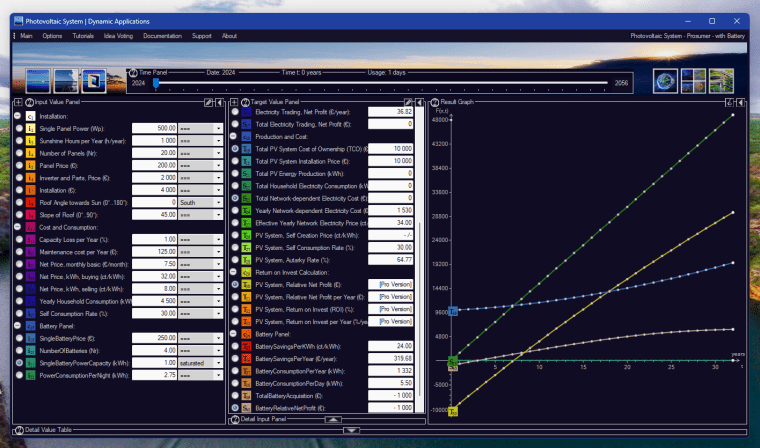Click the Result Graph lock icon
The width and height of the screenshot is (760, 448).
tap(729, 102)
